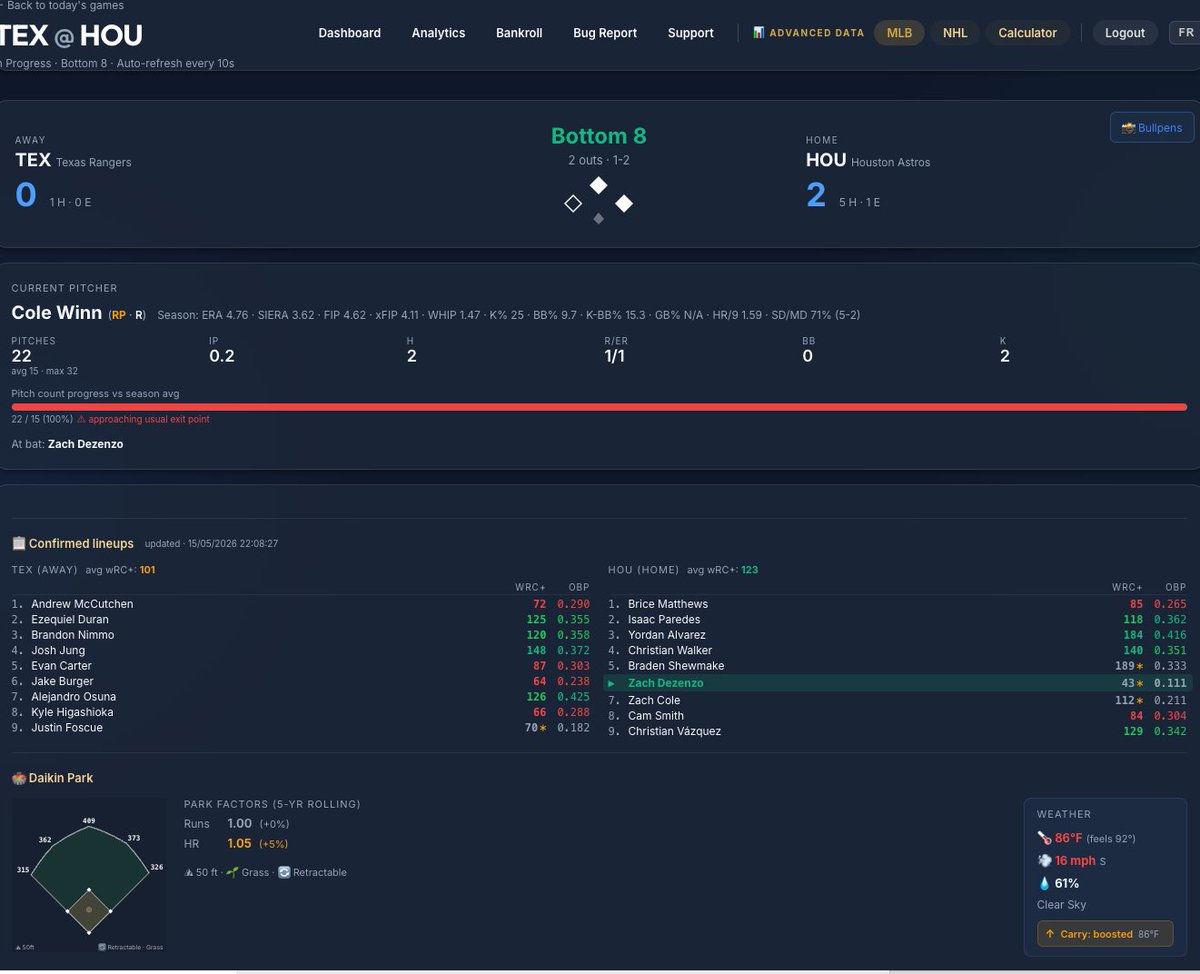Select Brice Matthews in HOU lineup

[x=668, y=604]
